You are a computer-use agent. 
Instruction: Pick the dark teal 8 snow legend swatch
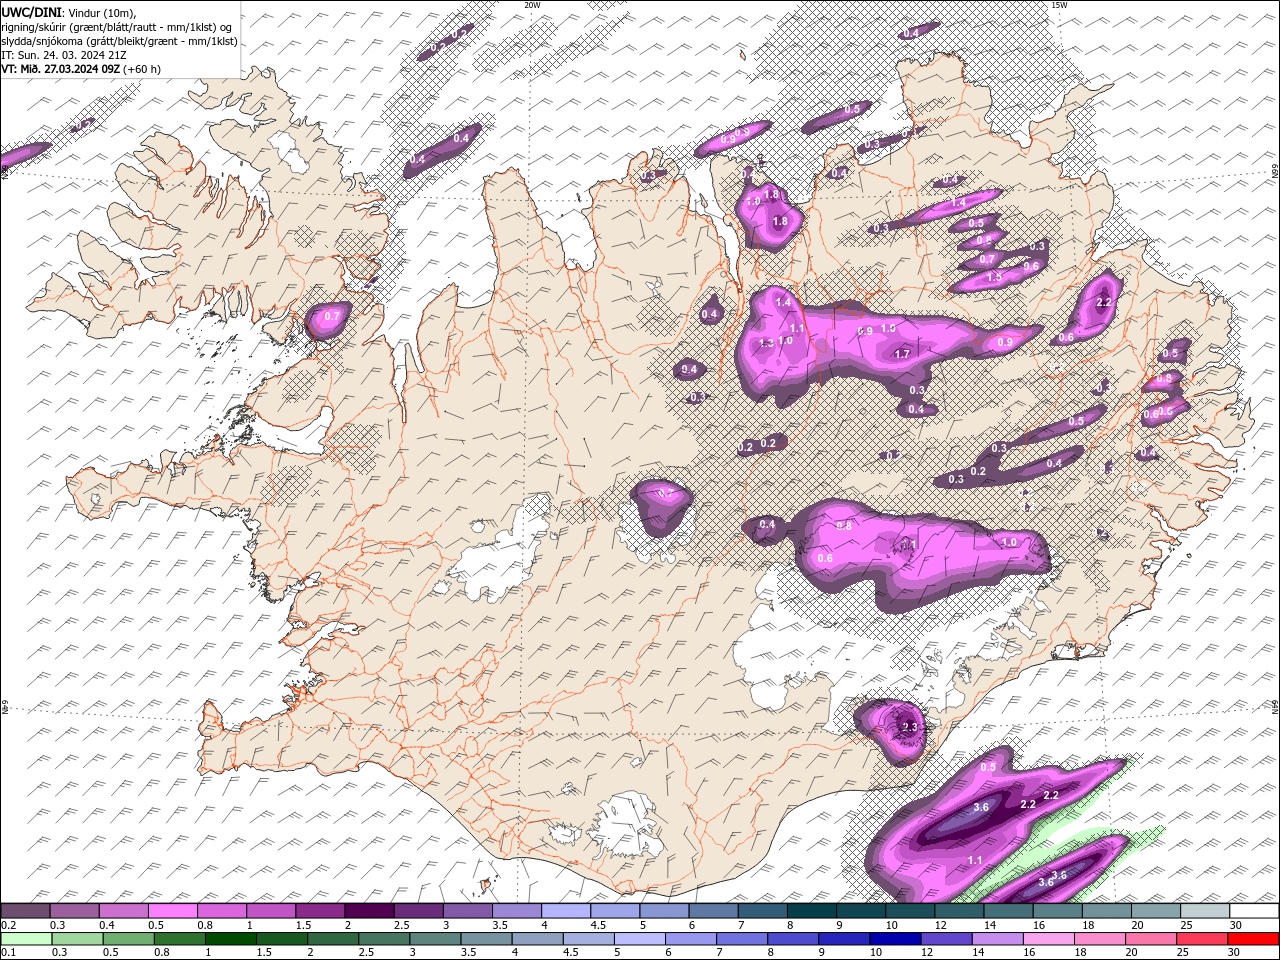tap(812, 911)
